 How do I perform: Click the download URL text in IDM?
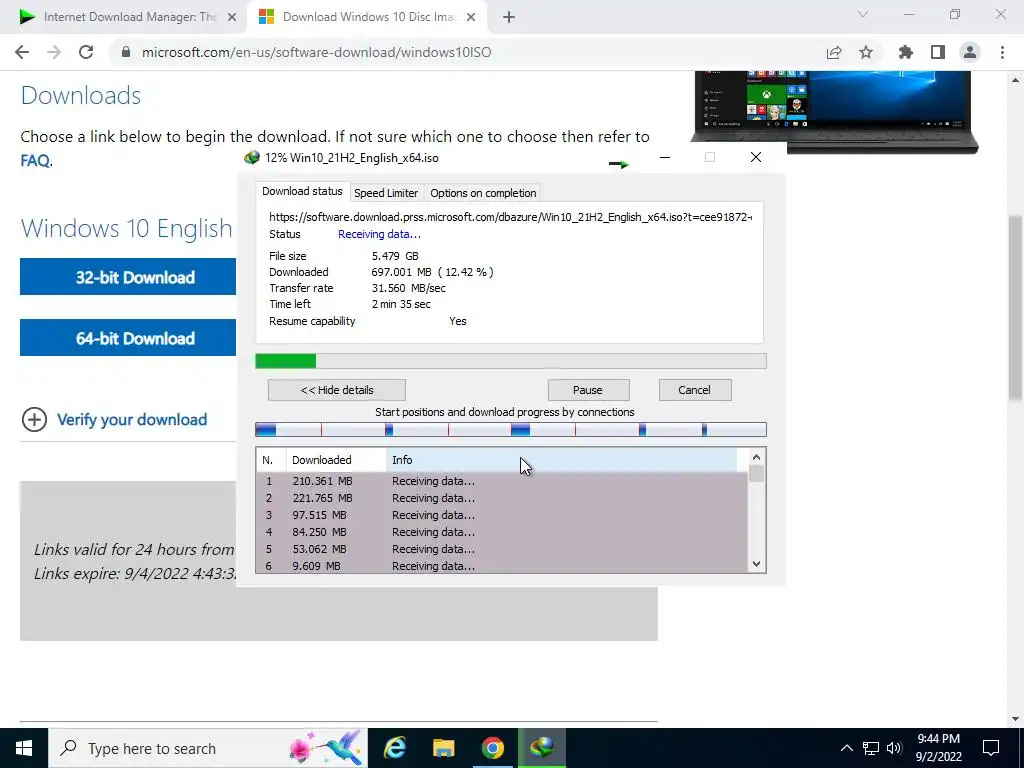click(x=511, y=217)
